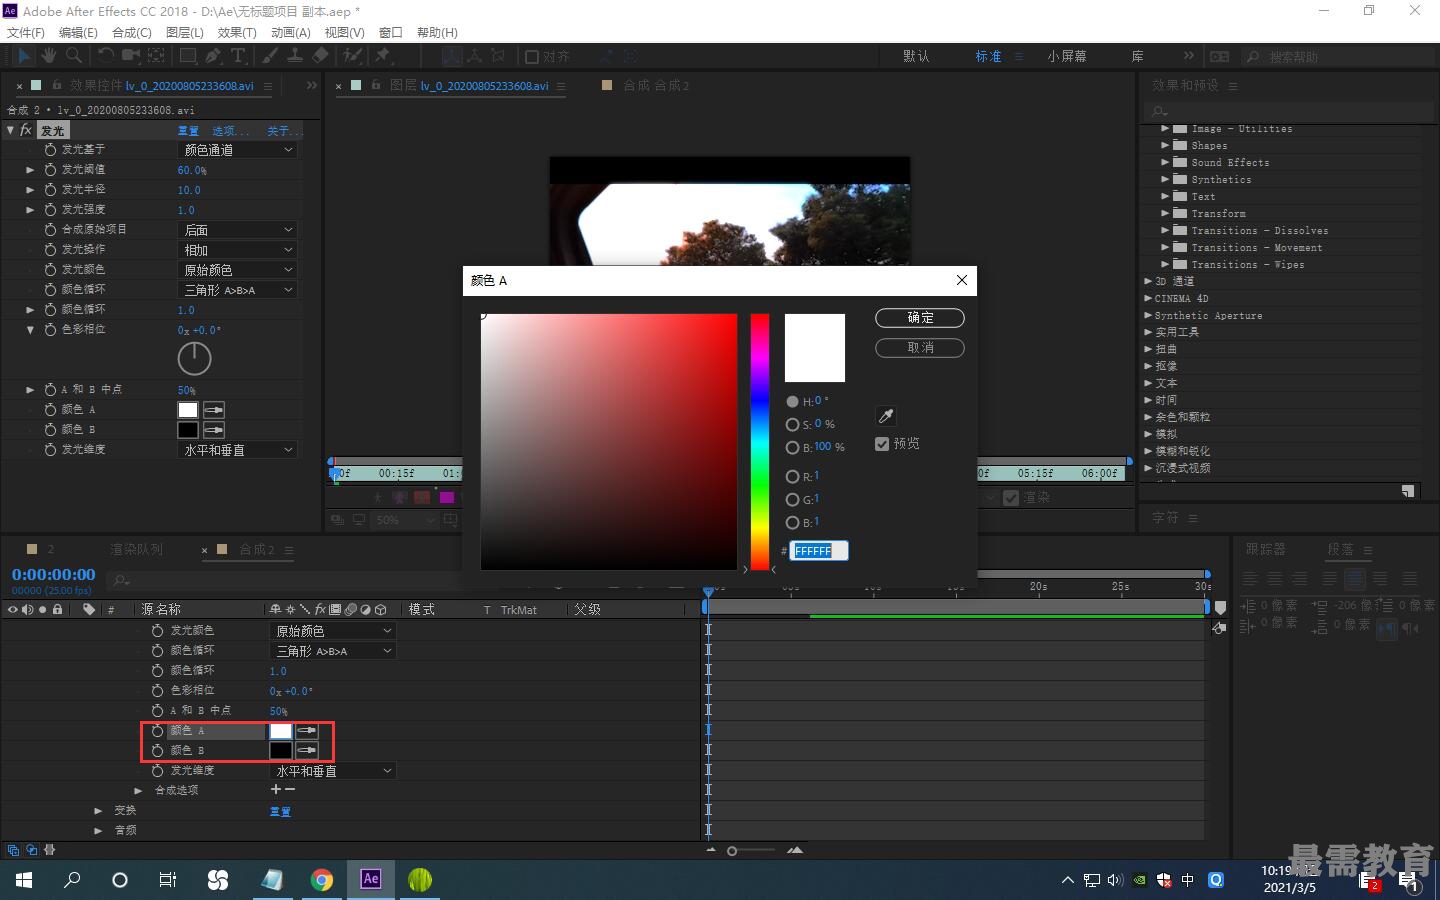
Task: Select the S saturation radio button
Action: [x=792, y=425]
